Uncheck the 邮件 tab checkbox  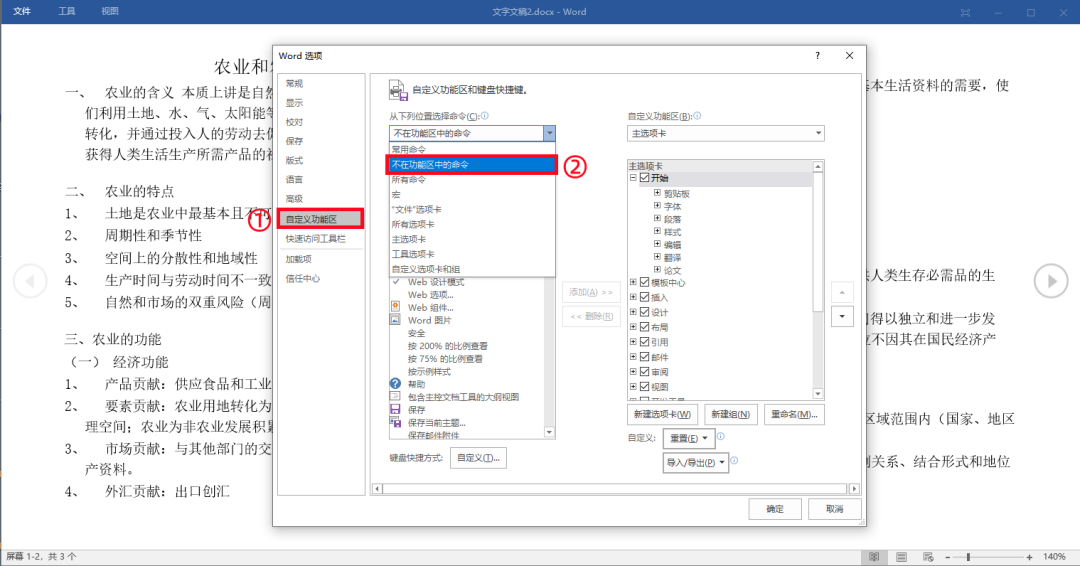[645, 357]
